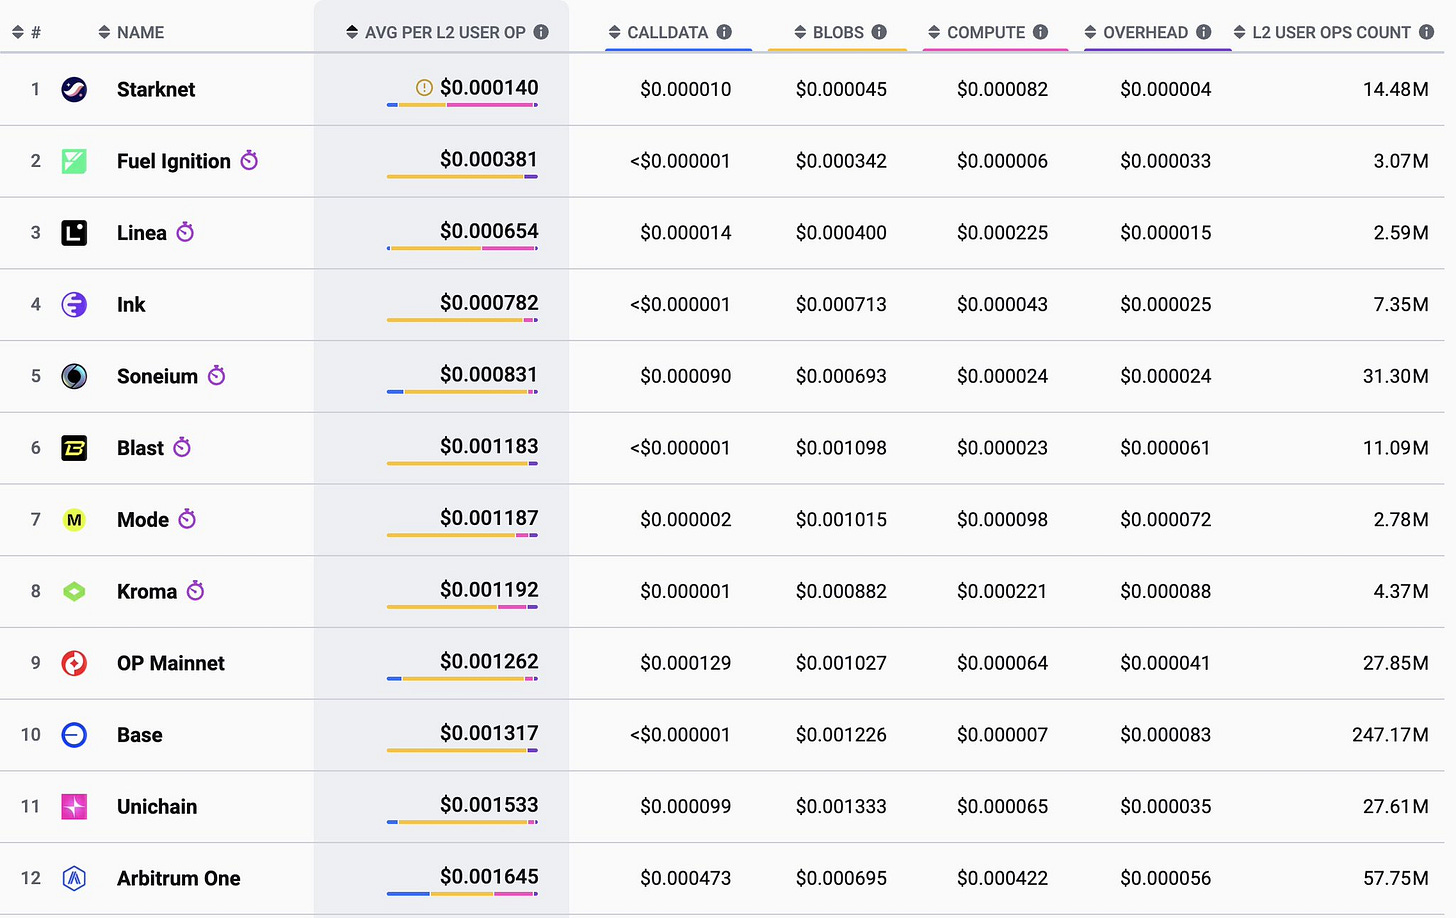Open the Base project link
1456x918 pixels.
point(140,735)
